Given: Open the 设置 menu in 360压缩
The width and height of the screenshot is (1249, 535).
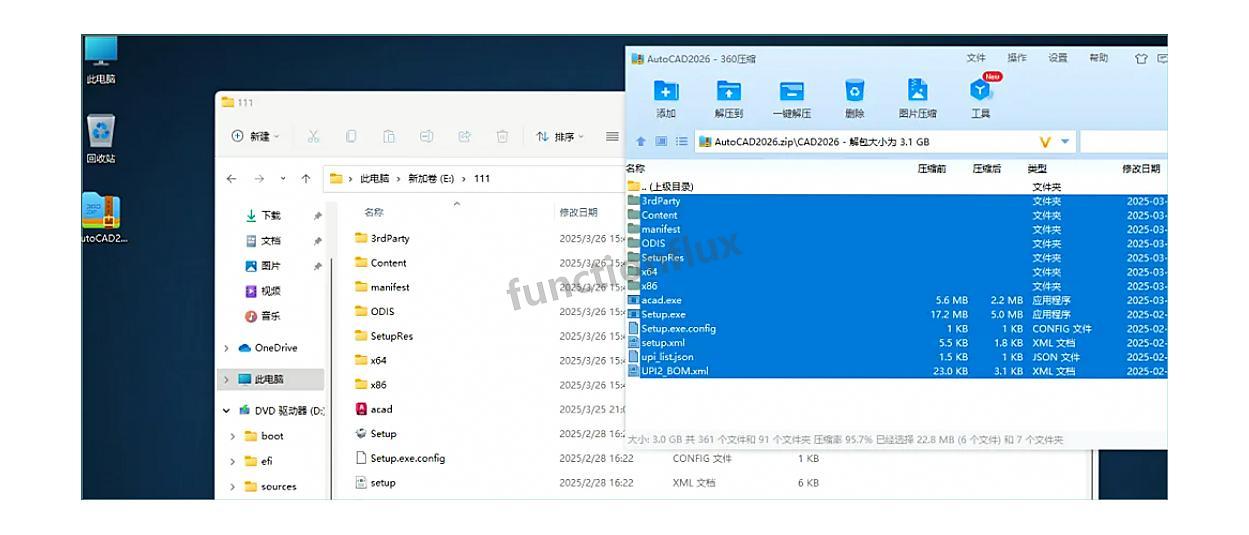Looking at the screenshot, I should coord(1058,58).
